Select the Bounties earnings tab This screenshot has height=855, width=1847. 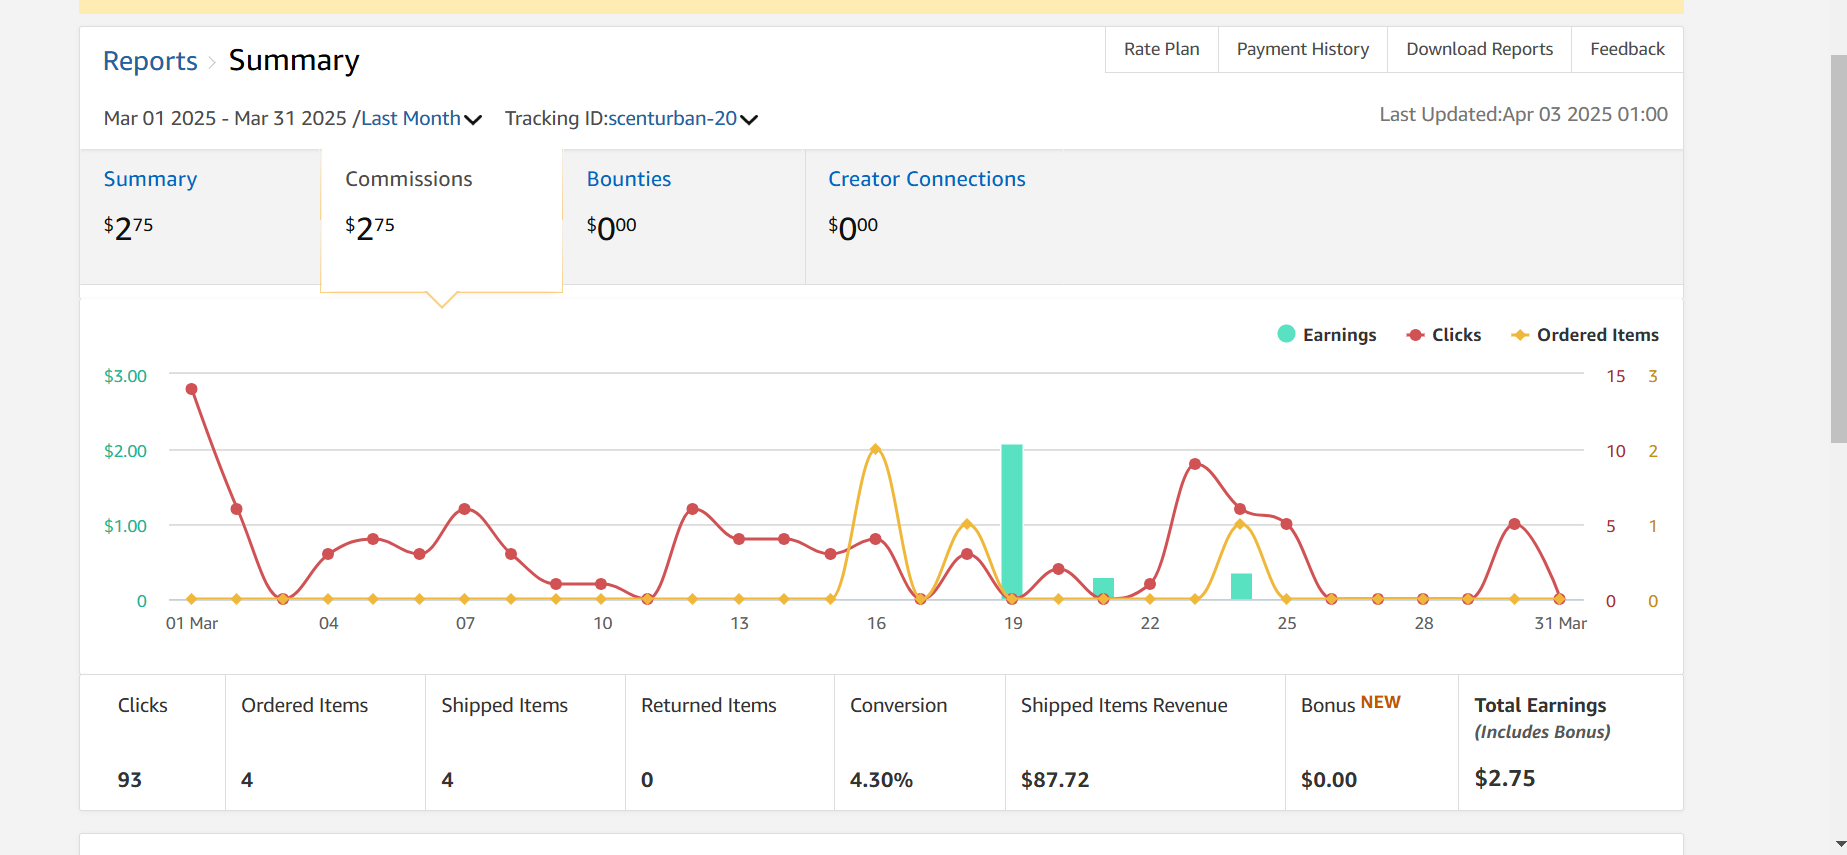(x=684, y=217)
